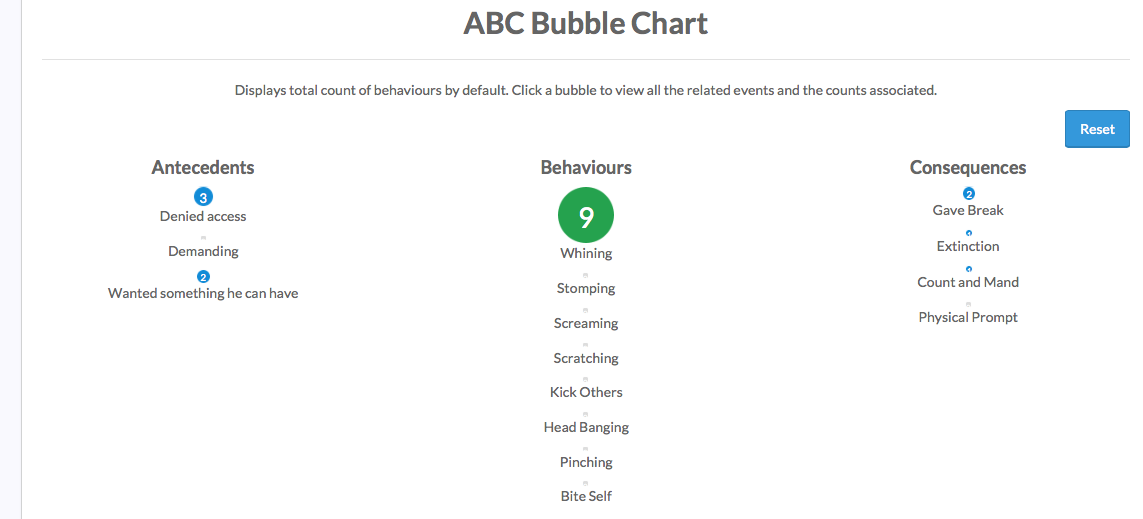Click the Reset button
This screenshot has height=519, width=1143.
pos(1097,129)
